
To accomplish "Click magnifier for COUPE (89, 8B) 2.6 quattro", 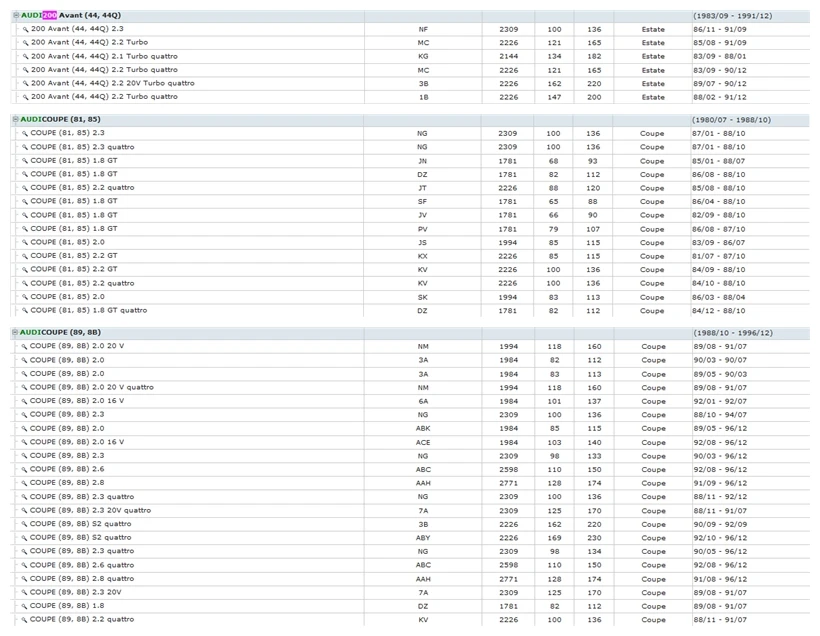I will (x=24, y=565).
